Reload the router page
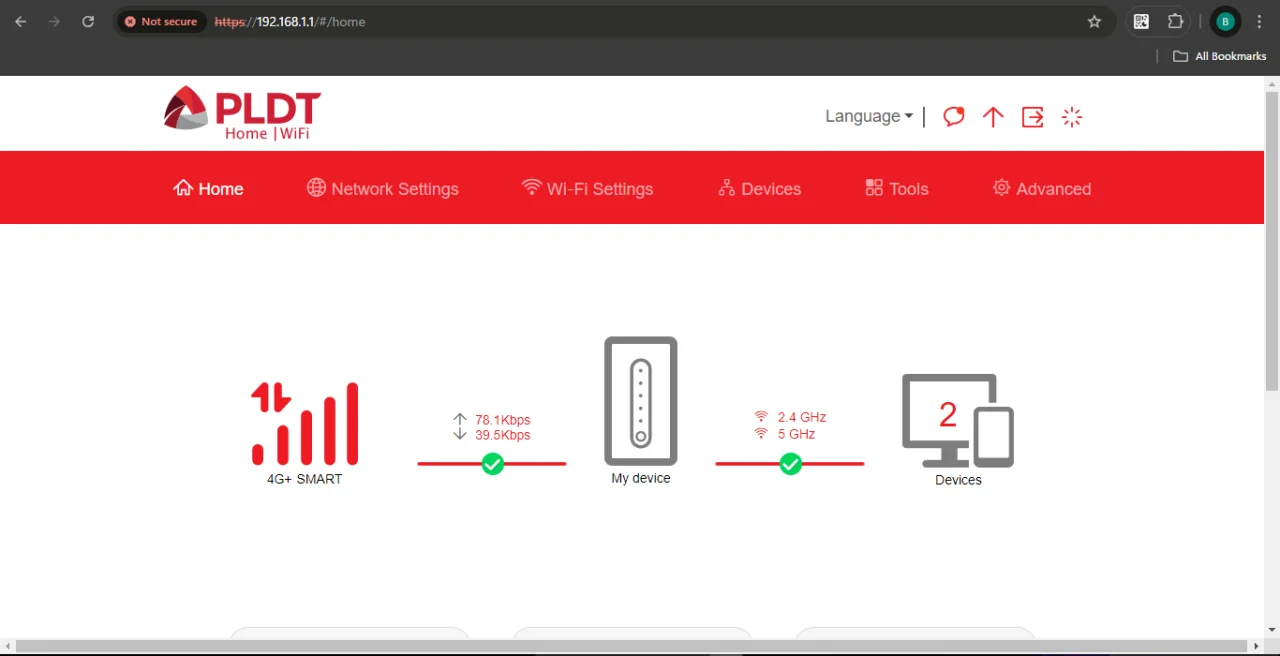1280x656 pixels. coord(88,21)
